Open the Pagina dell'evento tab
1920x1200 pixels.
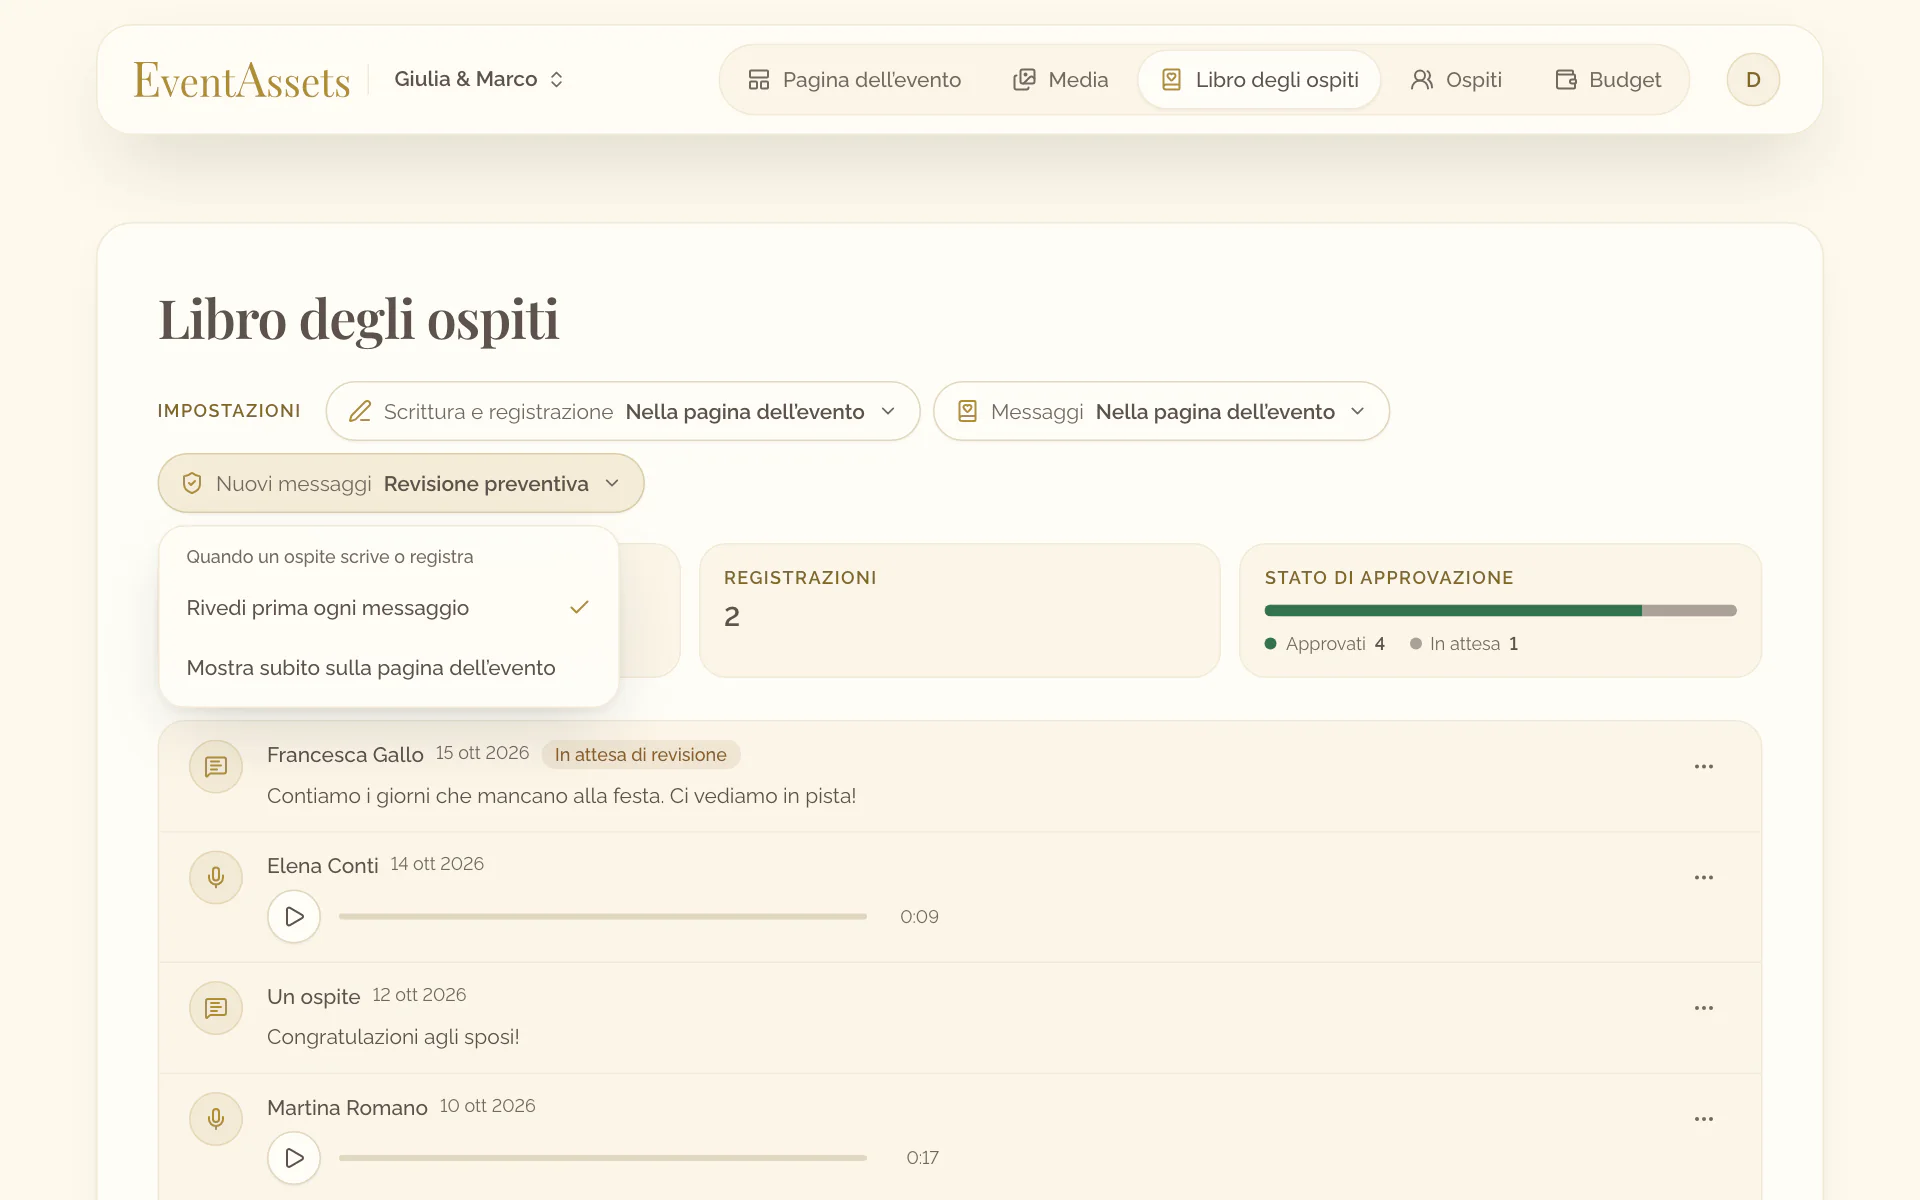pyautogui.click(x=854, y=79)
